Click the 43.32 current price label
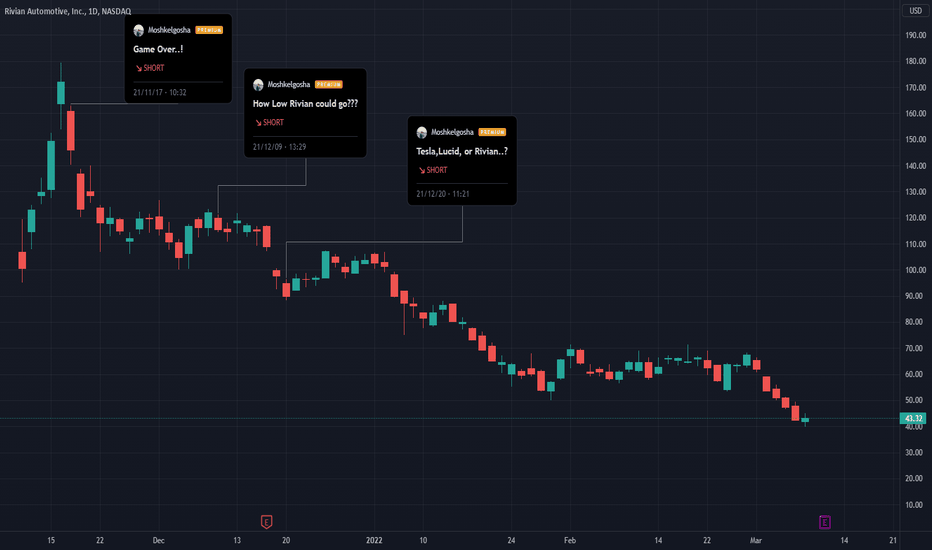 913,419
